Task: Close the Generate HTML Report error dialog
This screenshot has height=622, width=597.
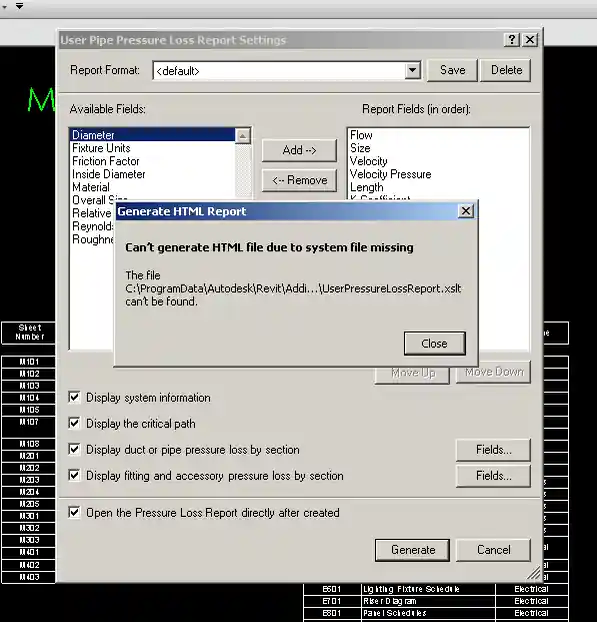Action: [x=434, y=343]
